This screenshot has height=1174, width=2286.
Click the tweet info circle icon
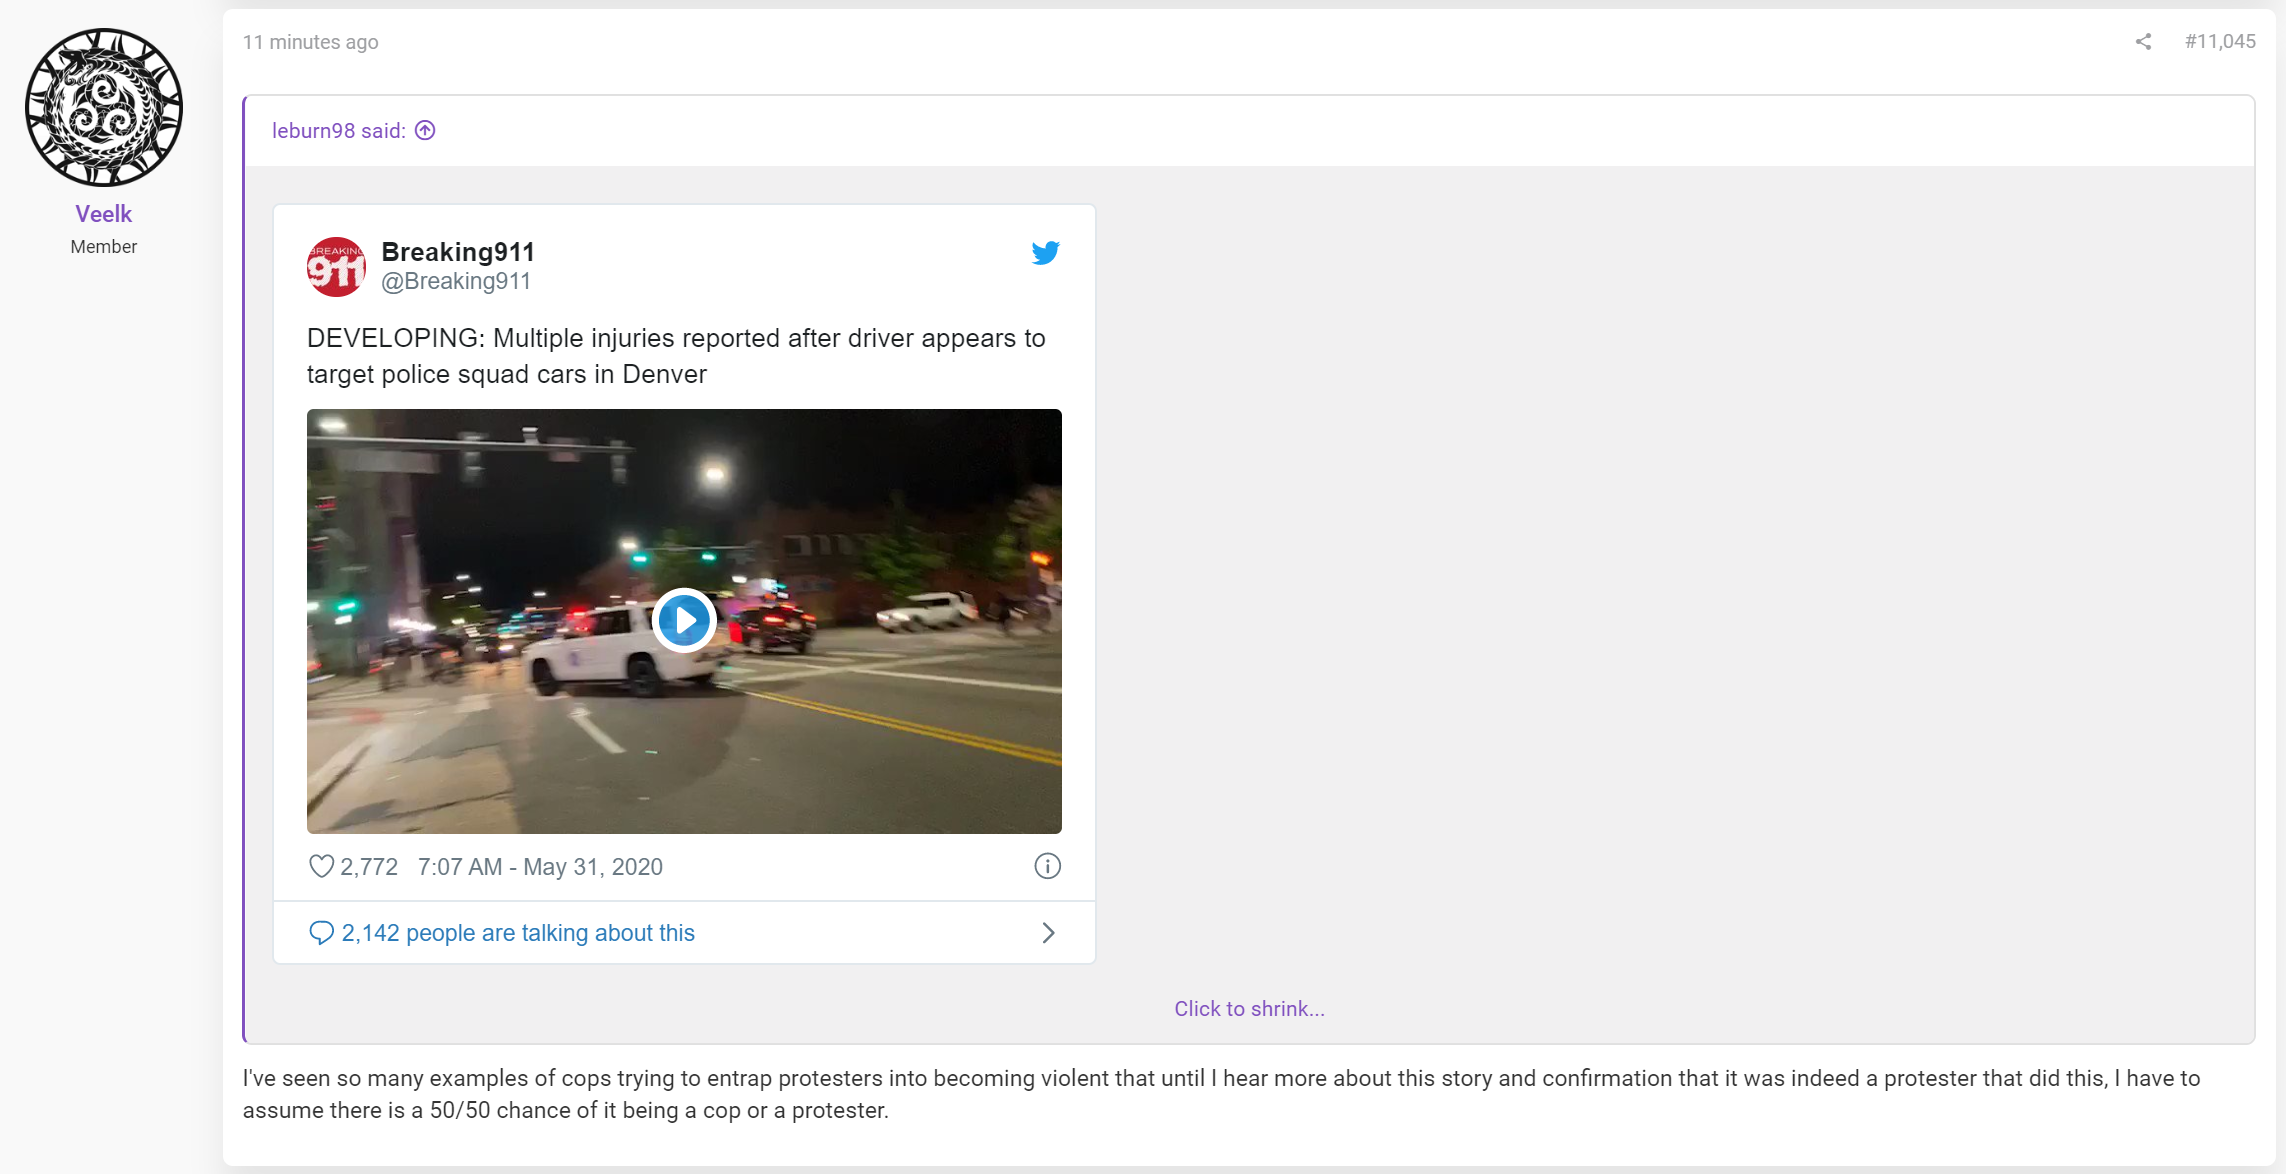[1047, 866]
